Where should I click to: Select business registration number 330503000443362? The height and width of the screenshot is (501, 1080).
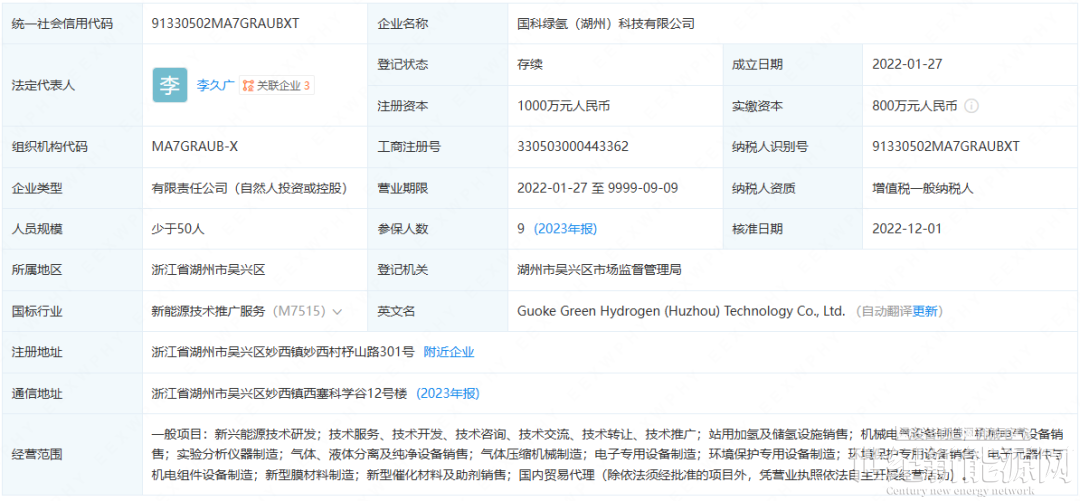[573, 147]
